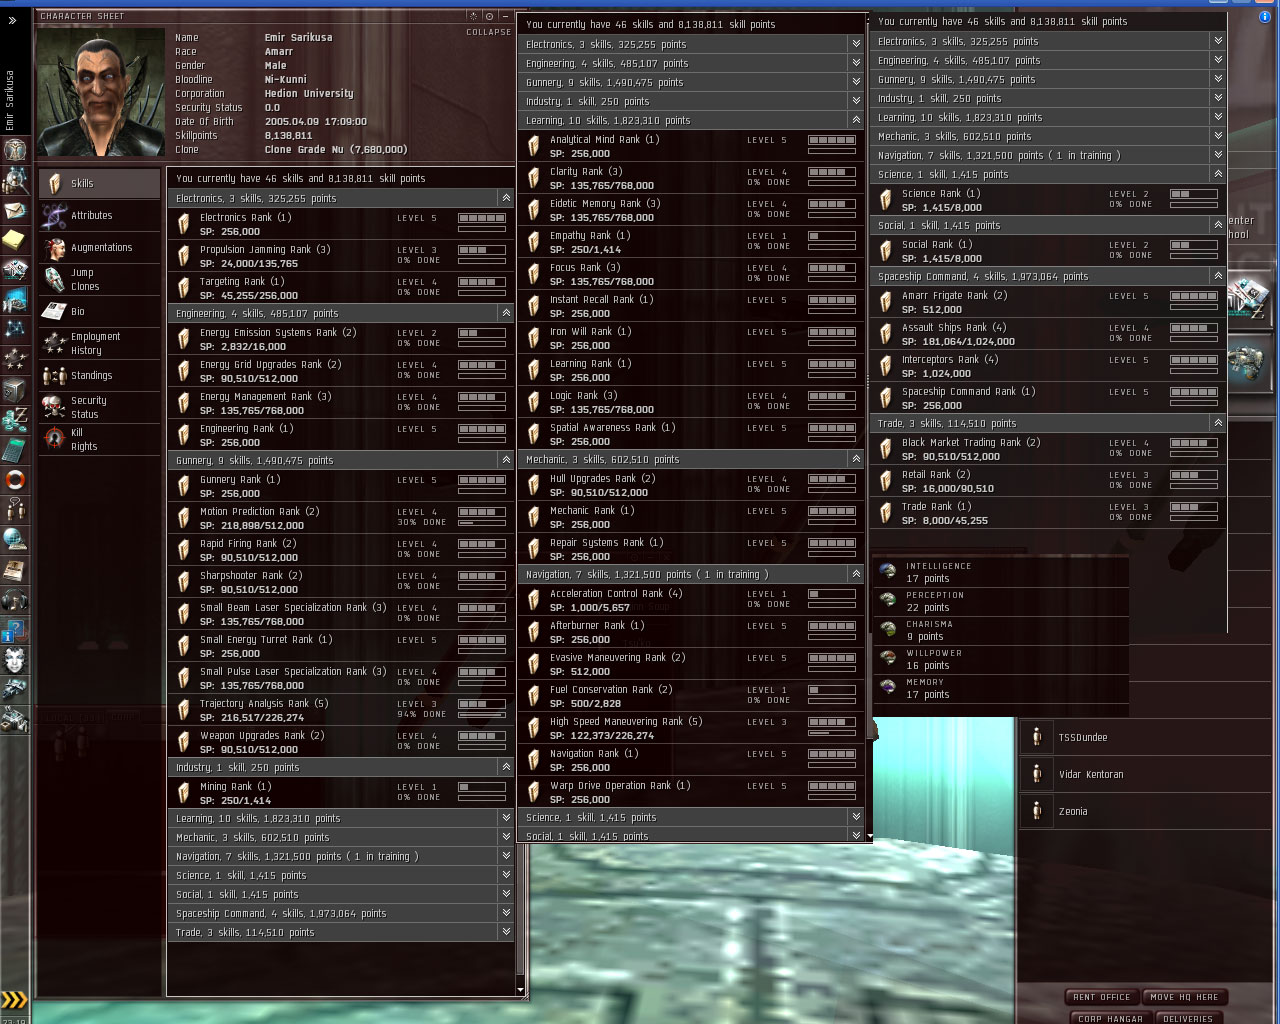1280x1024 pixels.
Task: Open the Deliveries button
Action: pyautogui.click(x=1187, y=1018)
